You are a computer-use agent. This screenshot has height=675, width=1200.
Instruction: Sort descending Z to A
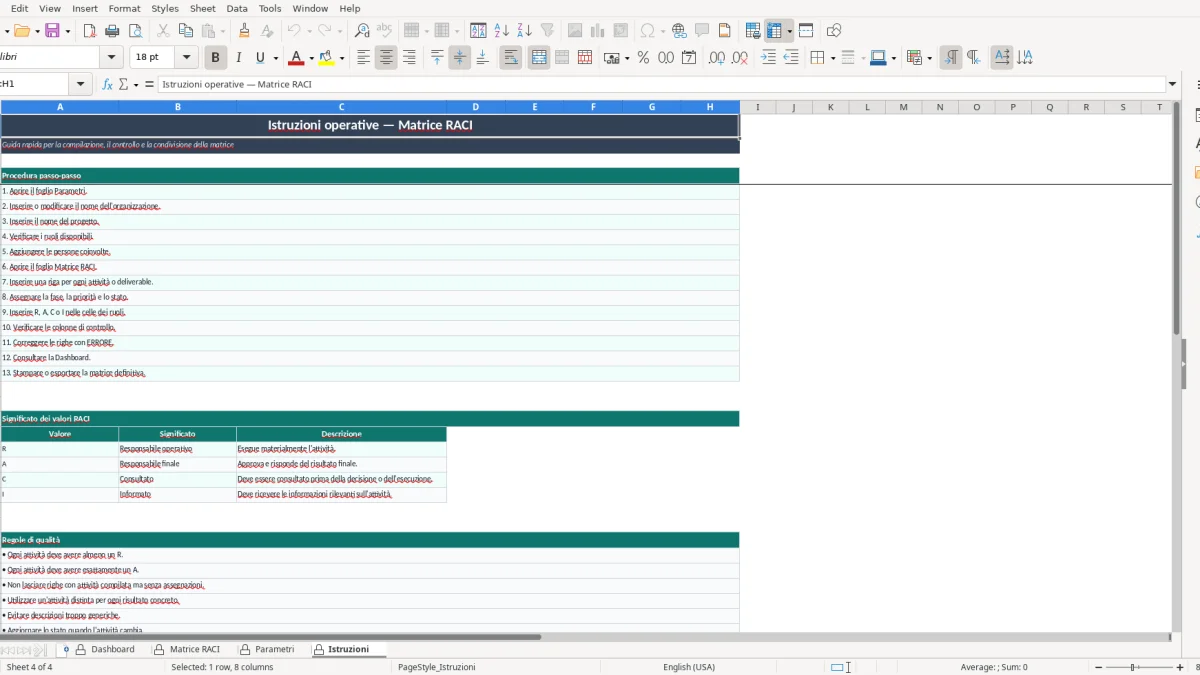point(524,31)
